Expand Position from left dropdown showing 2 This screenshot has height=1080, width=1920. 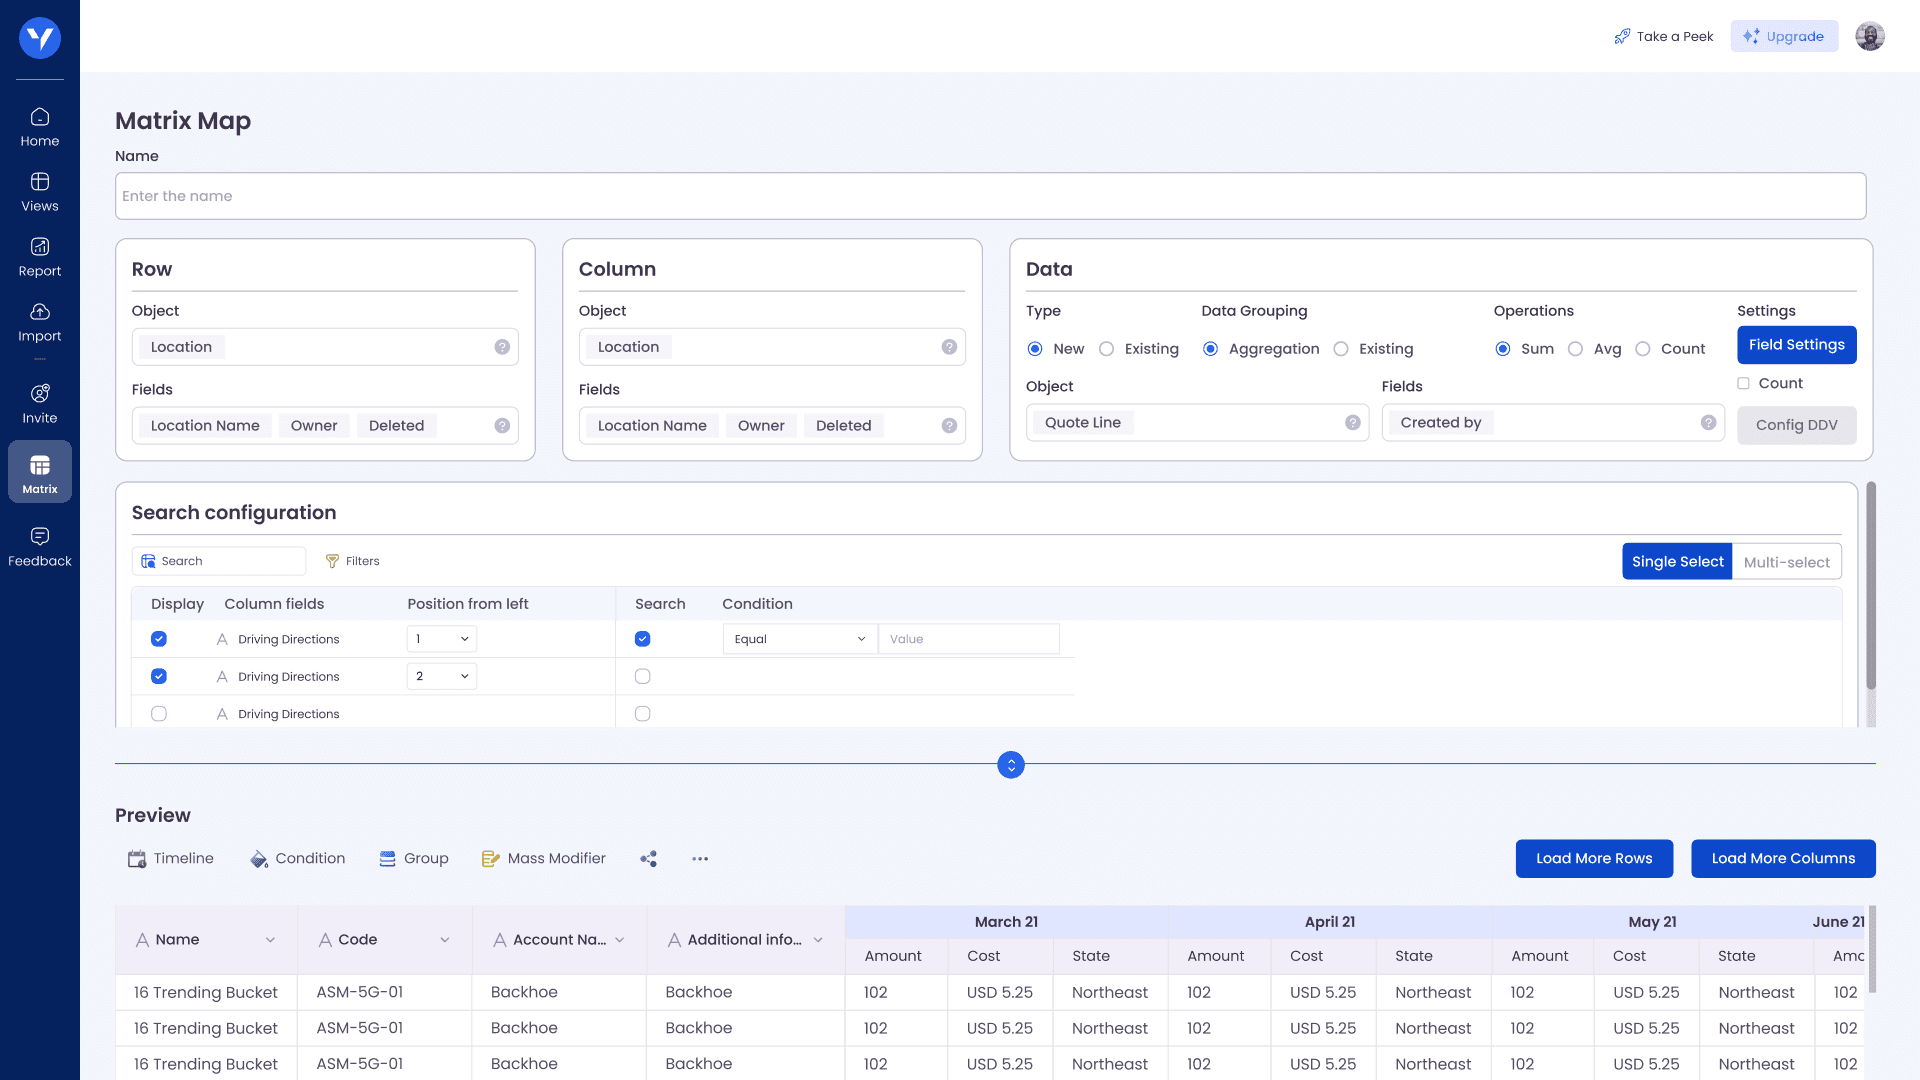(x=441, y=677)
